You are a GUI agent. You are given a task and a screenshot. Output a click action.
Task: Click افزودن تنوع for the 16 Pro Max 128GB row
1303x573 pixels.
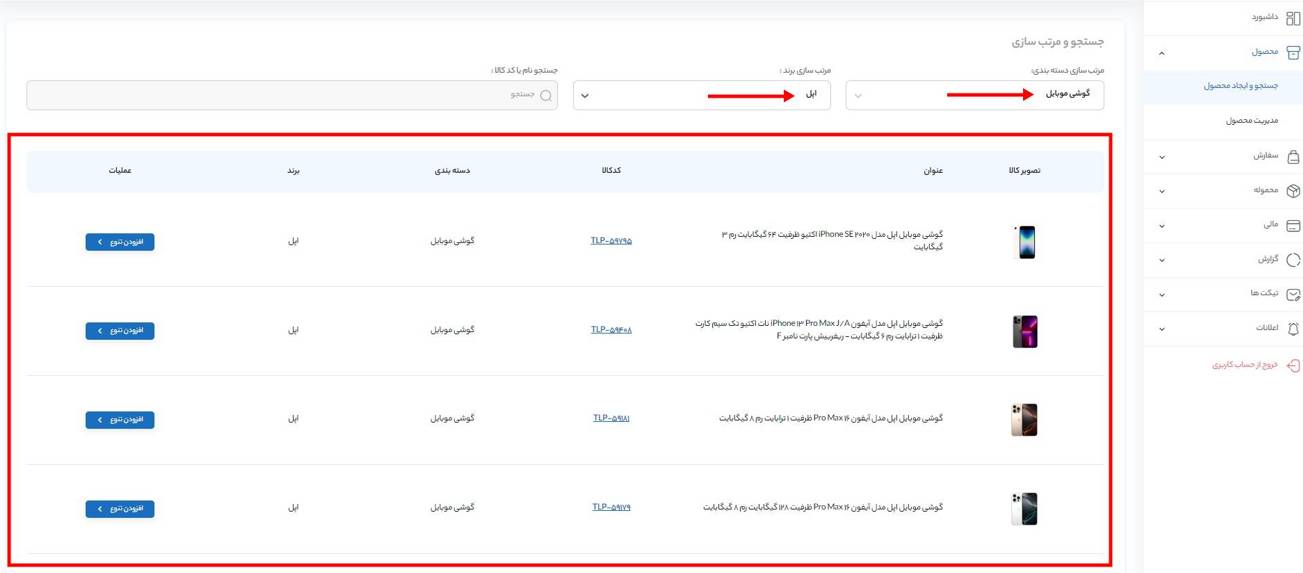tap(120, 509)
